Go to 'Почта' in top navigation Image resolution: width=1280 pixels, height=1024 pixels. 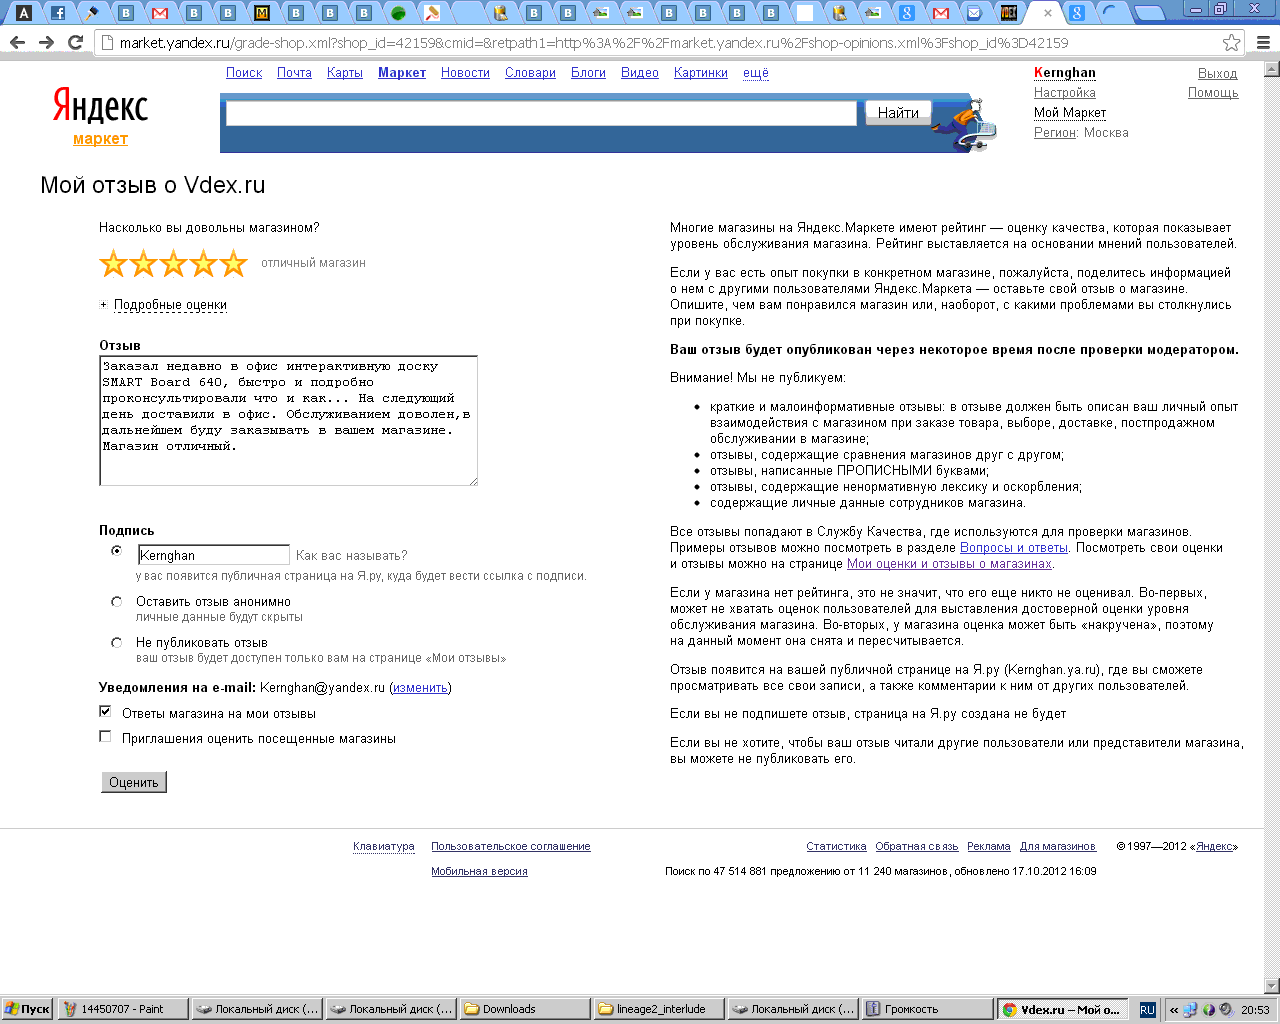(x=294, y=73)
